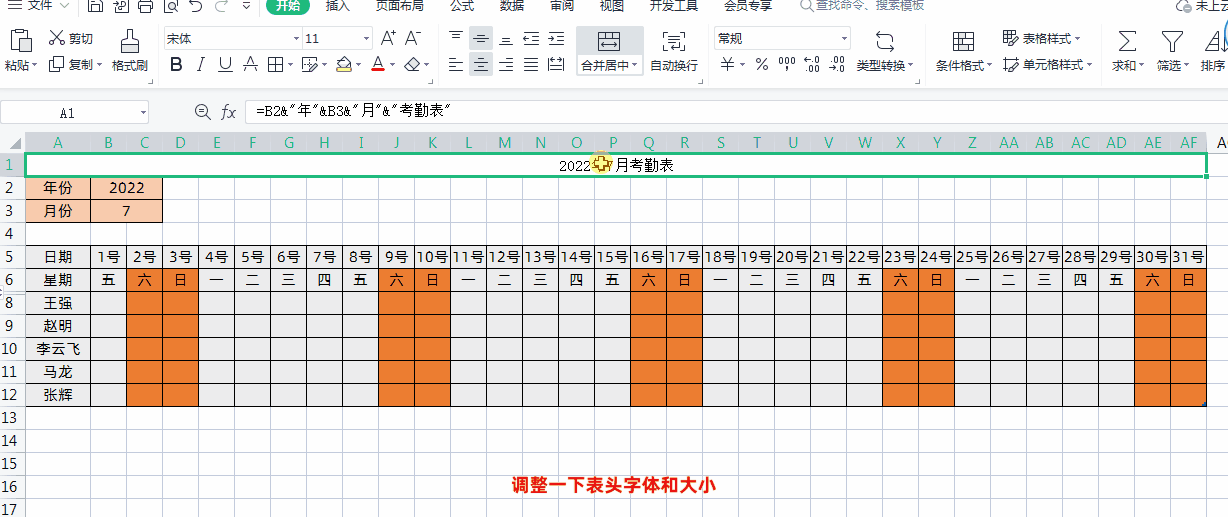This screenshot has height=517, width=1228.
Task: Click the Sum (求和) button
Action: click(1126, 51)
